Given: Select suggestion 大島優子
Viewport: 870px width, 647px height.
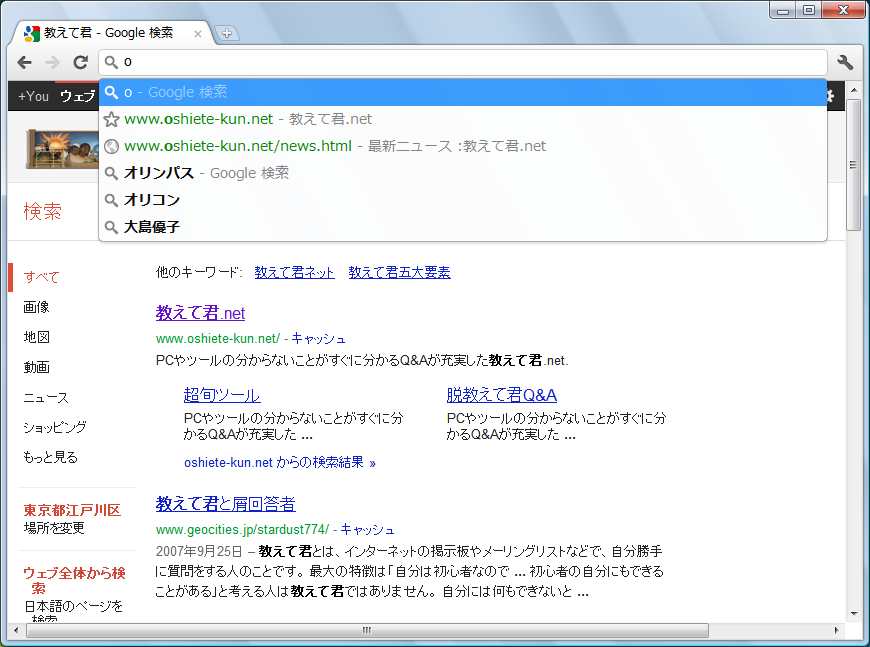Looking at the screenshot, I should point(463,227).
